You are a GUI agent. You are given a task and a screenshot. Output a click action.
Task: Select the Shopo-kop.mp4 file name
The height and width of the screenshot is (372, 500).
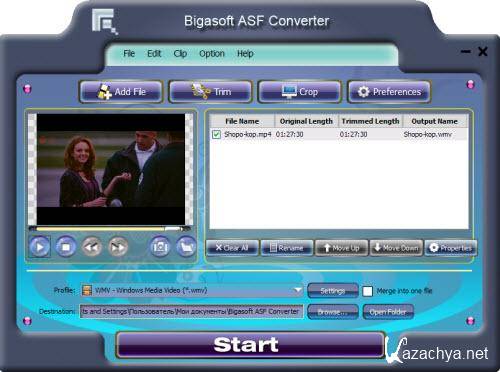(x=248, y=135)
